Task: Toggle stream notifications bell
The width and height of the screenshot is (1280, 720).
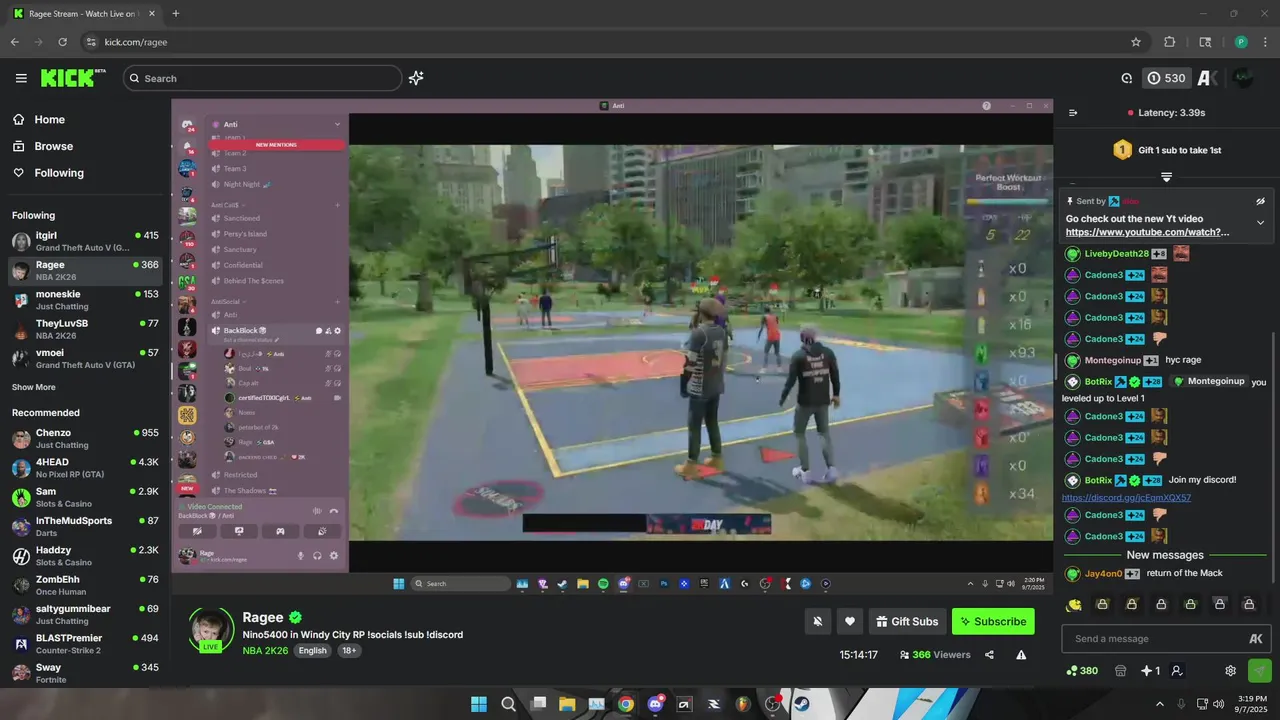Action: (x=817, y=621)
